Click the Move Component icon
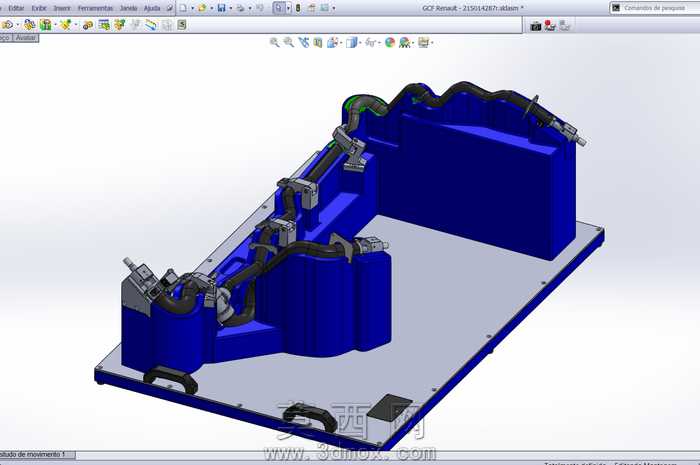Screen dimensions: 700x465 (x=104, y=25)
